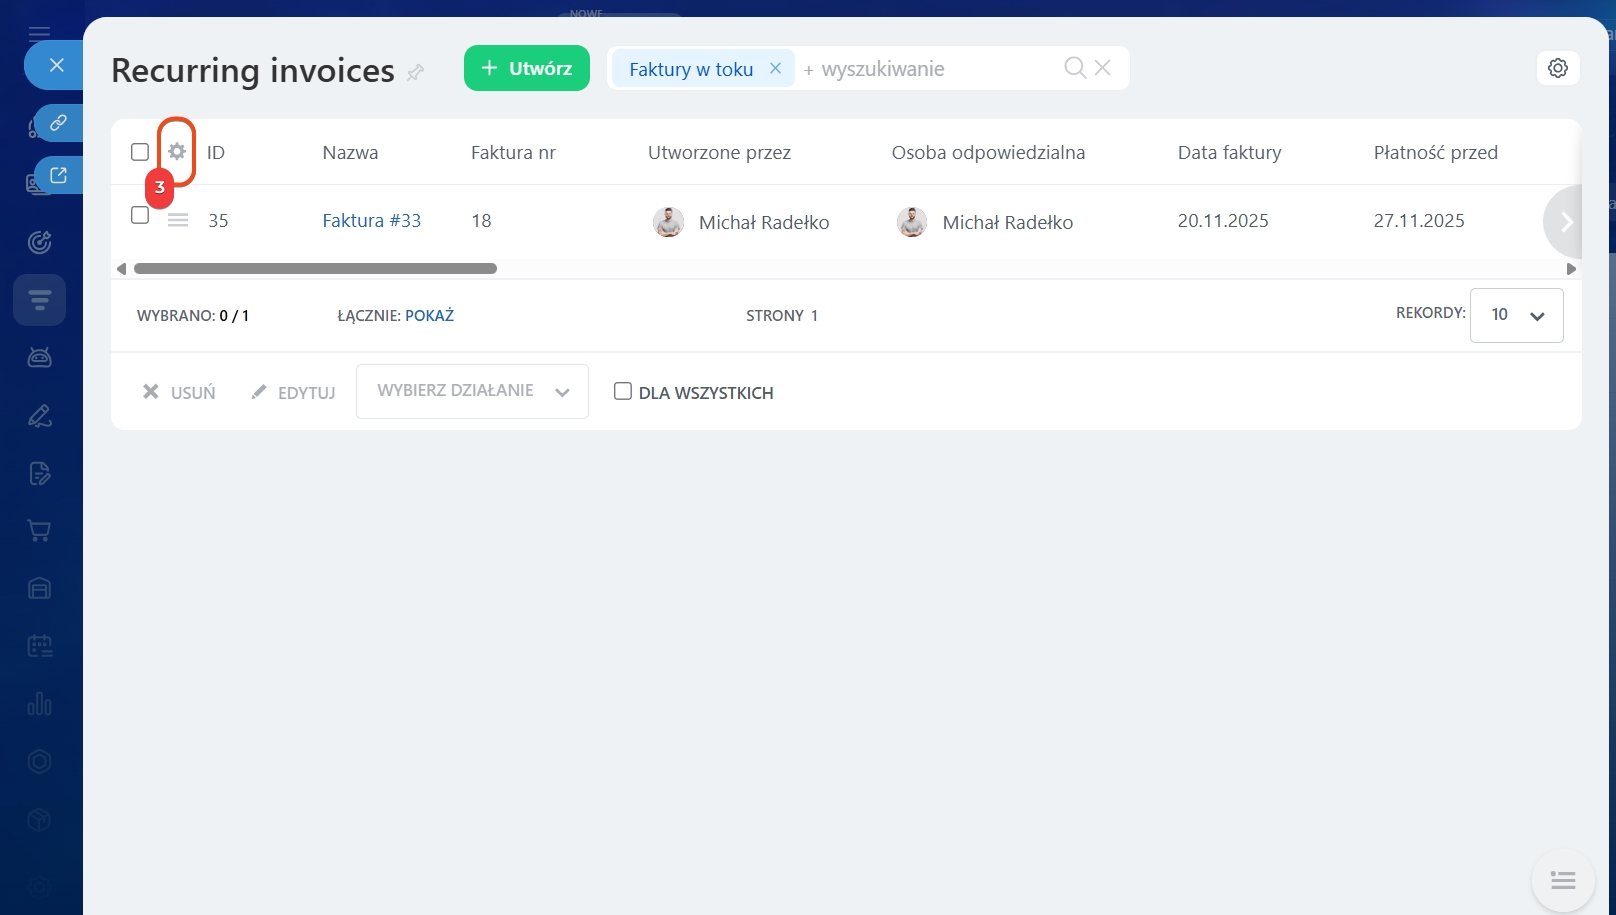Open the Faktura #33 link
Image resolution: width=1616 pixels, height=915 pixels.
(x=371, y=221)
